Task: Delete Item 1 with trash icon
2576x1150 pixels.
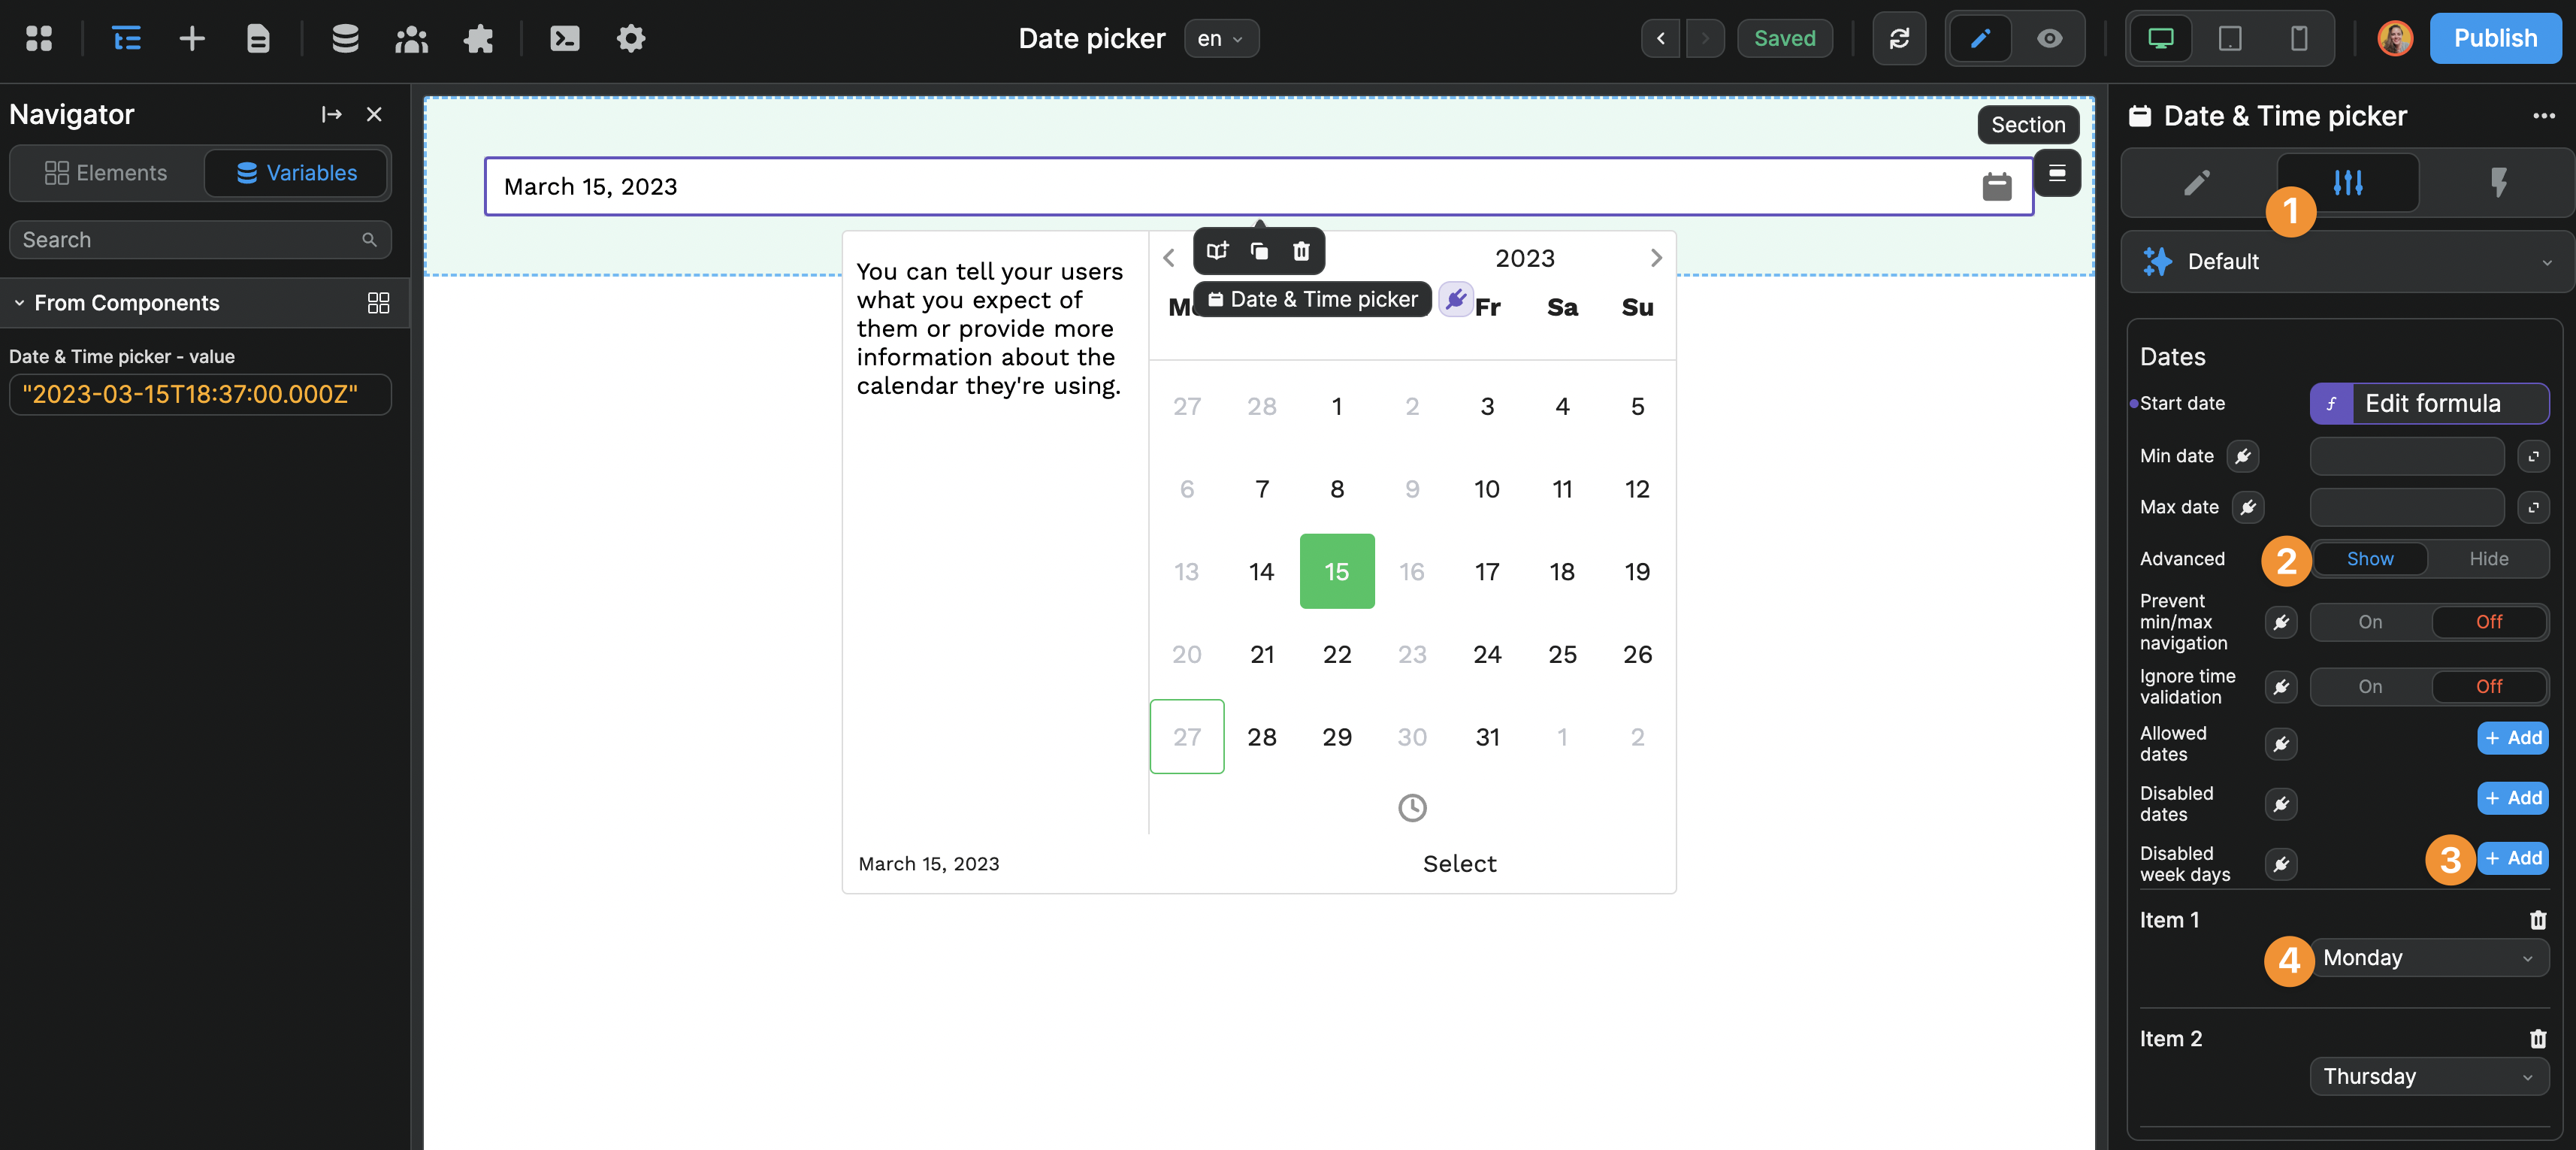Action: pyautogui.click(x=2537, y=920)
